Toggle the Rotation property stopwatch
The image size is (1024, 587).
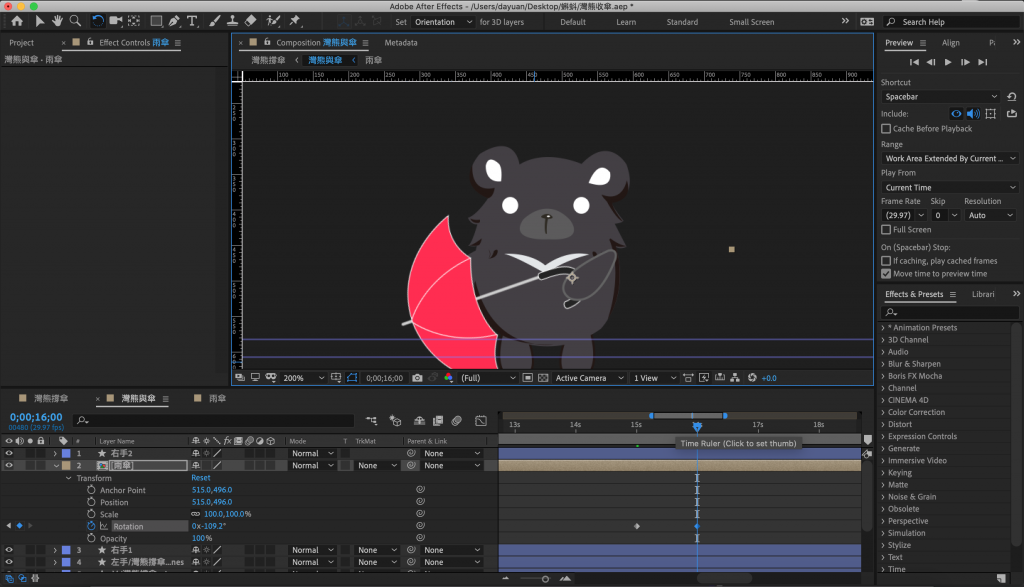click(x=91, y=526)
